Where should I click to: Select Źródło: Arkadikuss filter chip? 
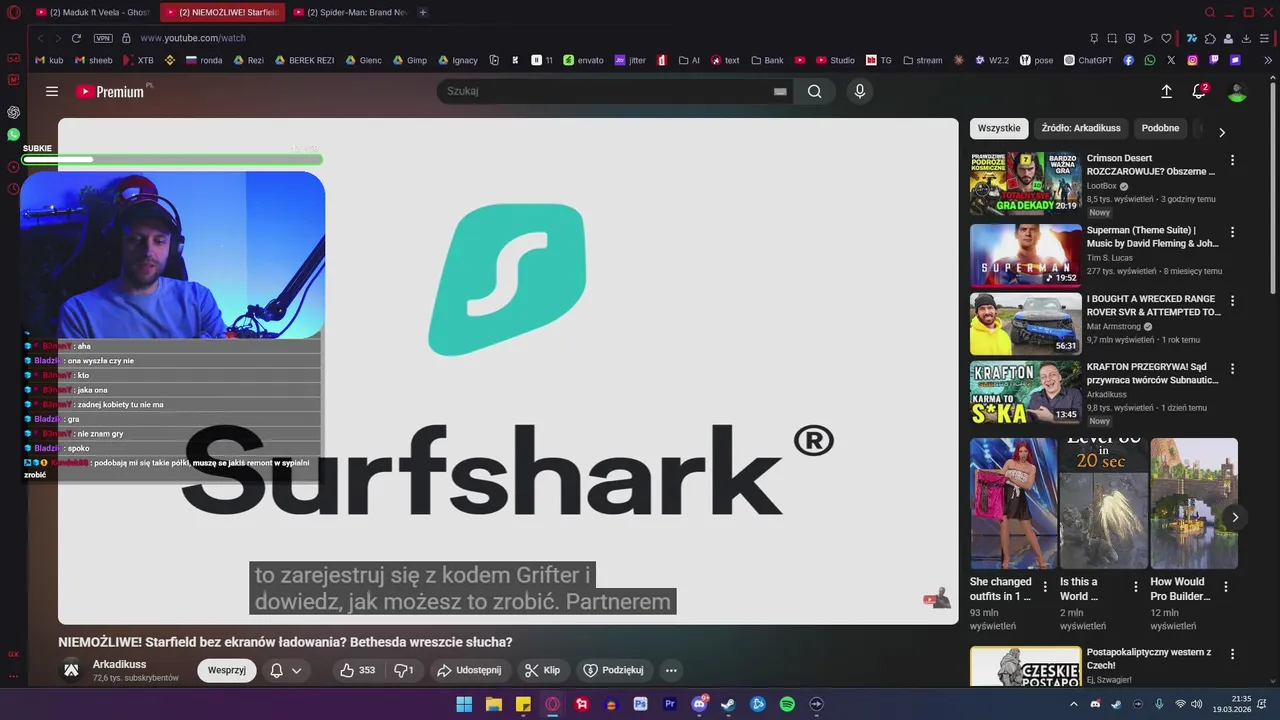click(x=1081, y=128)
